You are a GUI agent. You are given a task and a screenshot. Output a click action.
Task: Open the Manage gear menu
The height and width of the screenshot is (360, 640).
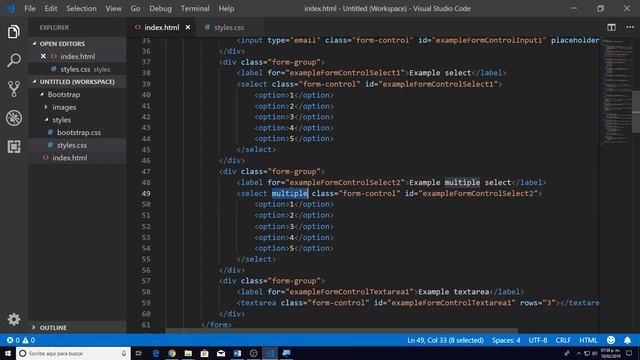[13, 319]
